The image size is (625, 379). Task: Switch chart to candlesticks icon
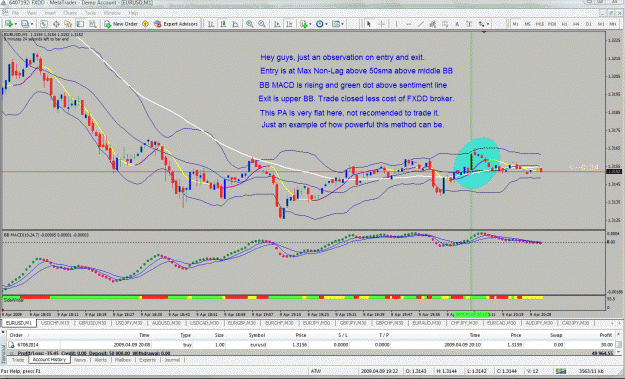223,24
